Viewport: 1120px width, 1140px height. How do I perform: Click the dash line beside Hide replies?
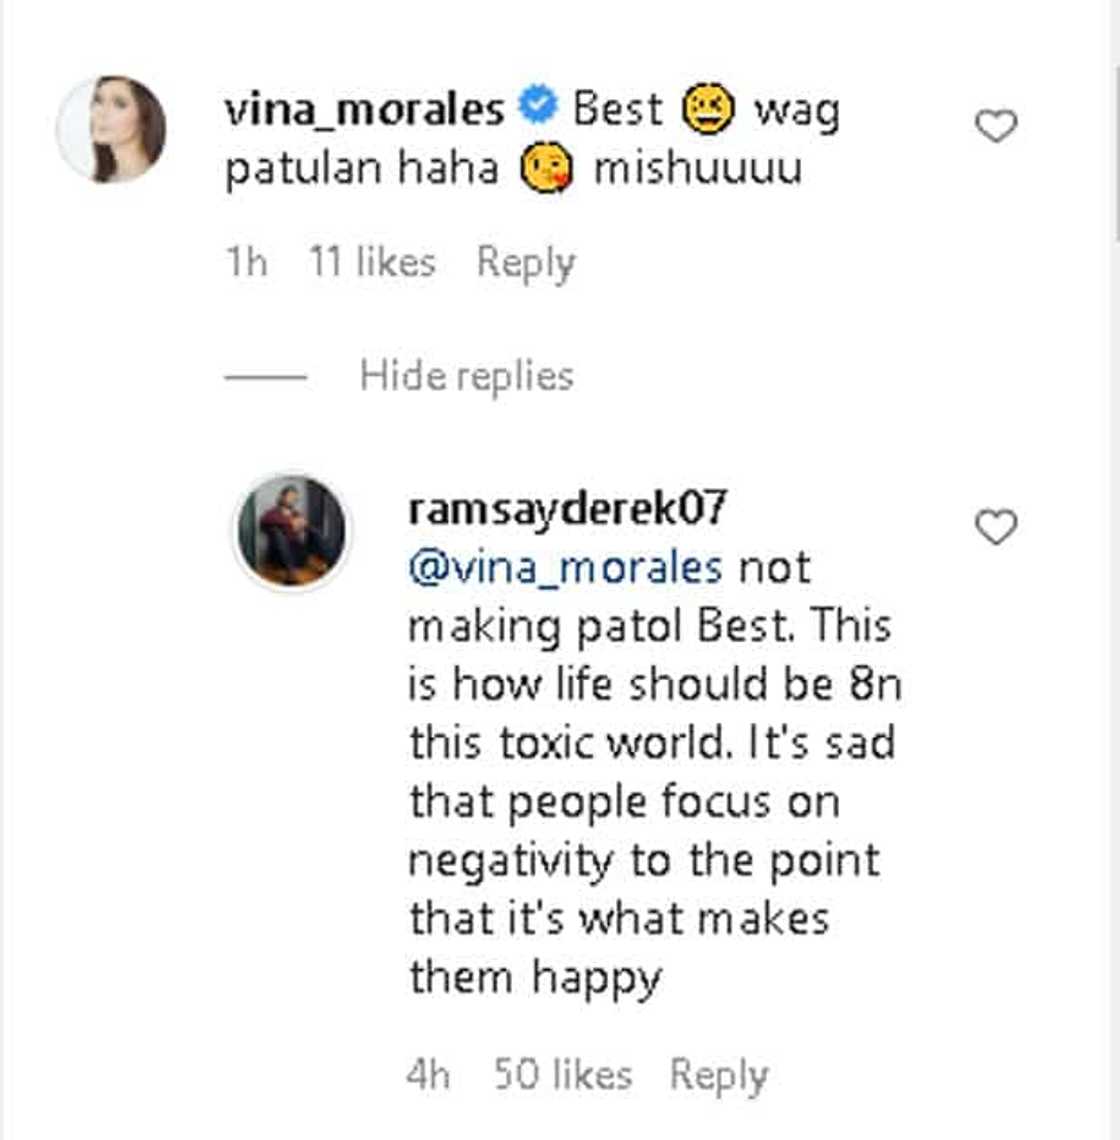click(265, 377)
